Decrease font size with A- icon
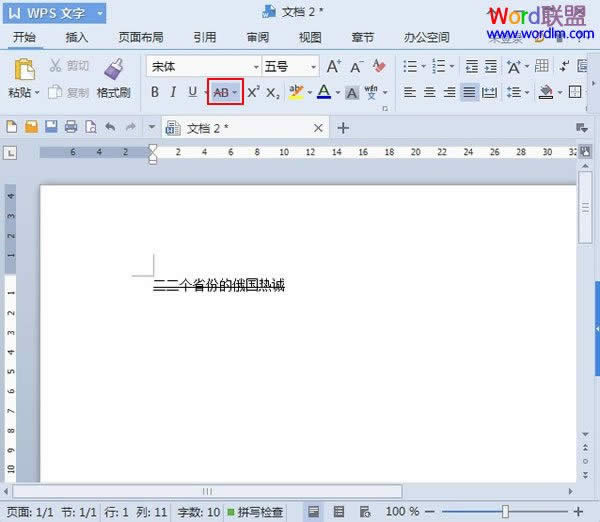This screenshot has height=522, width=600. coord(357,67)
